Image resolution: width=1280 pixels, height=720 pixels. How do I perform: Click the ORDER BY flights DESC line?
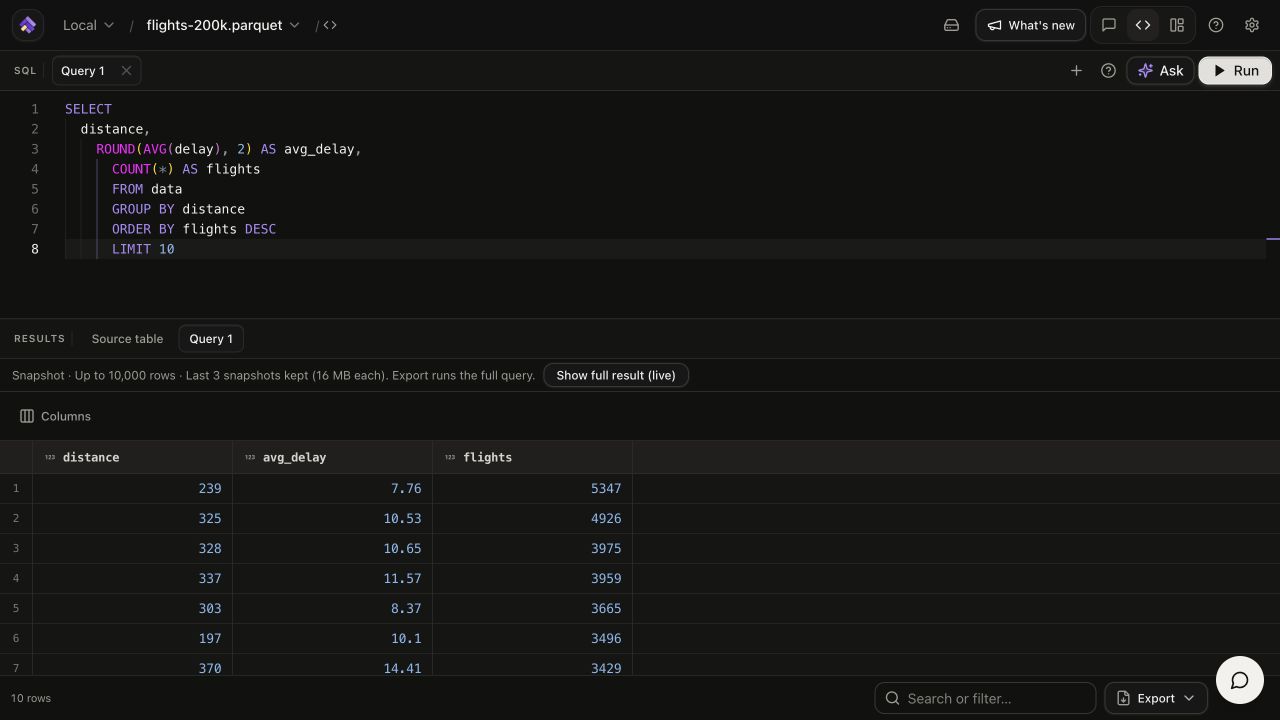coord(194,229)
